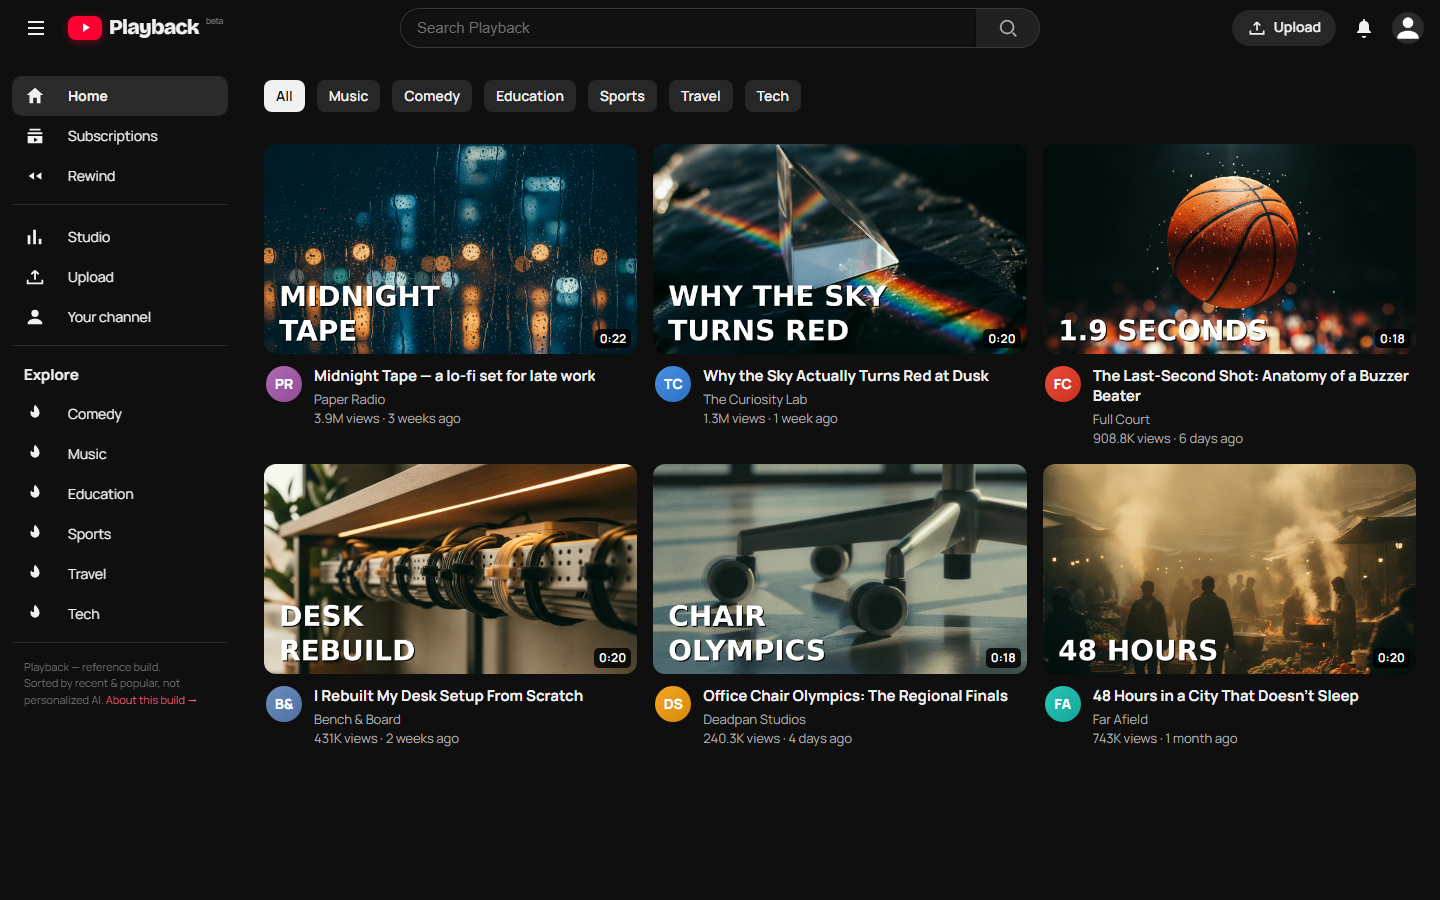Click the Your channel person icon

pyautogui.click(x=35, y=317)
